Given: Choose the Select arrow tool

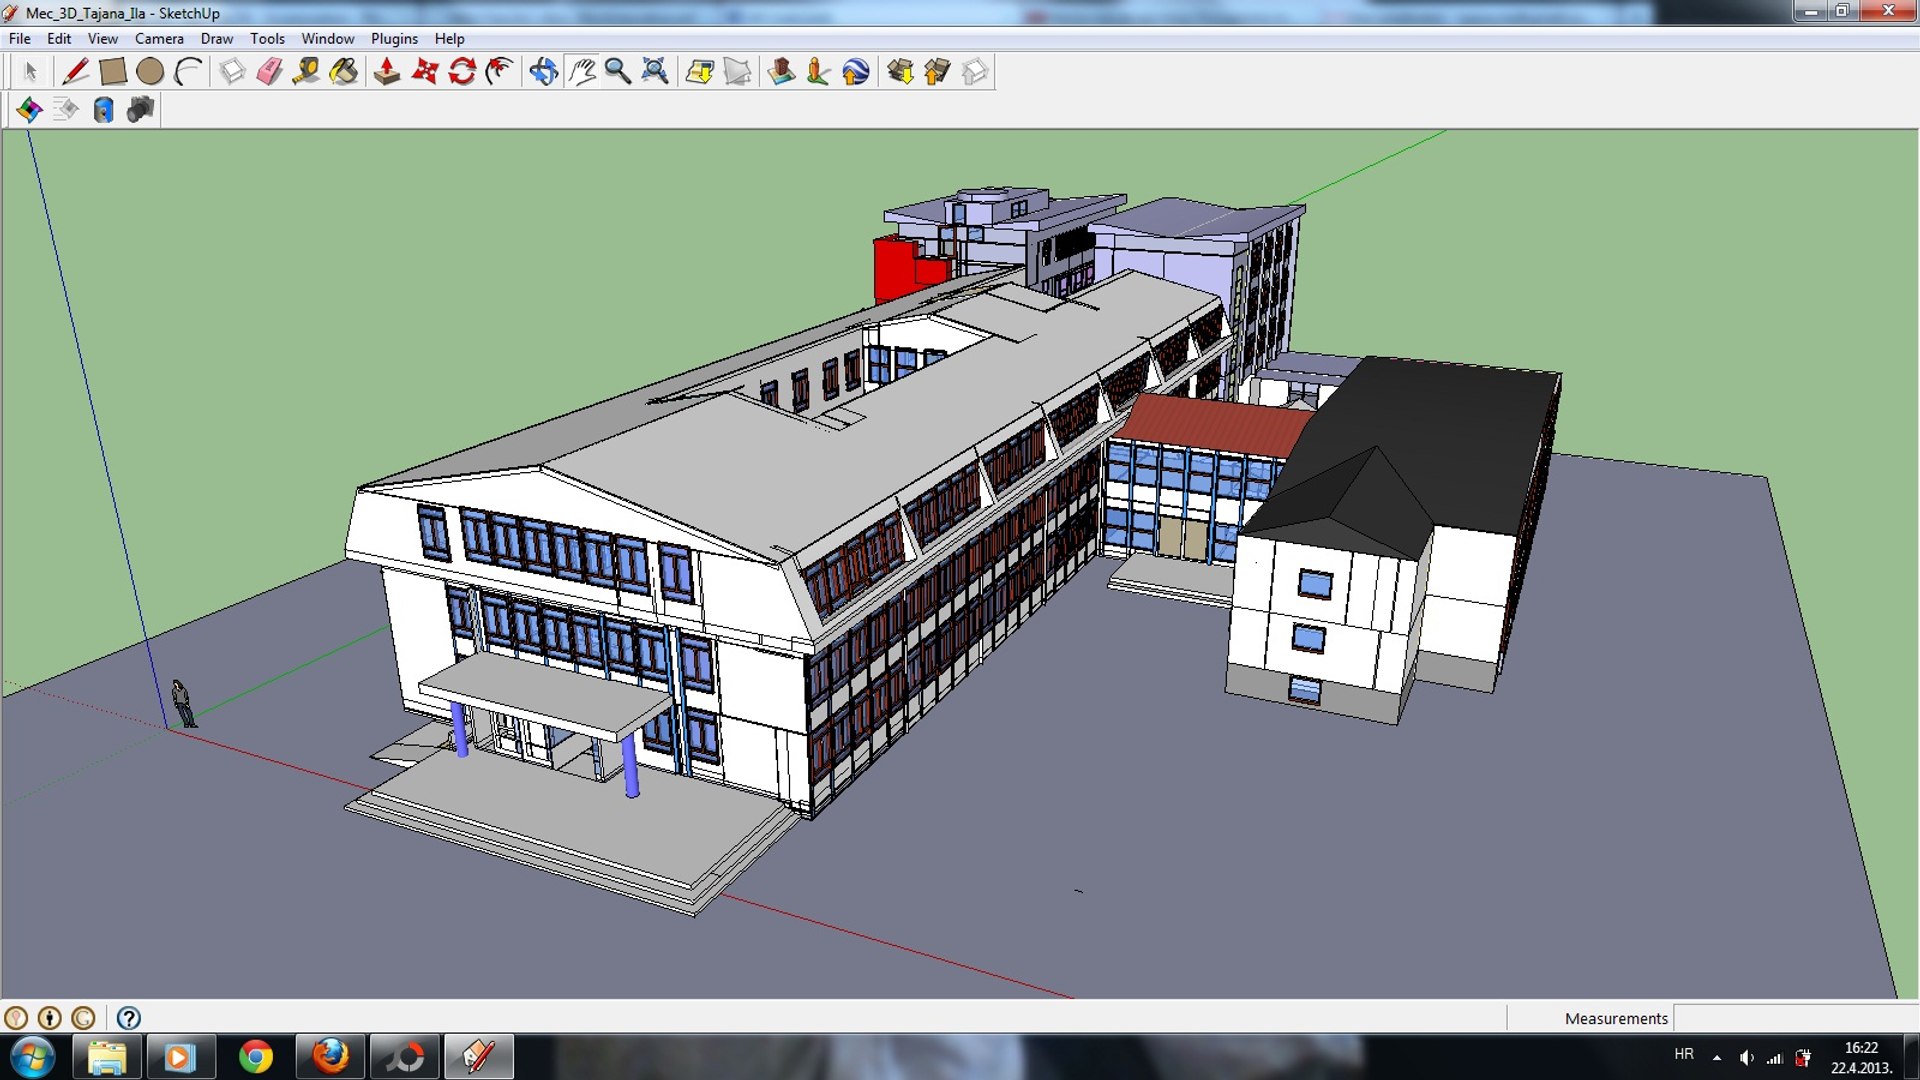Looking at the screenshot, I should coord(30,72).
